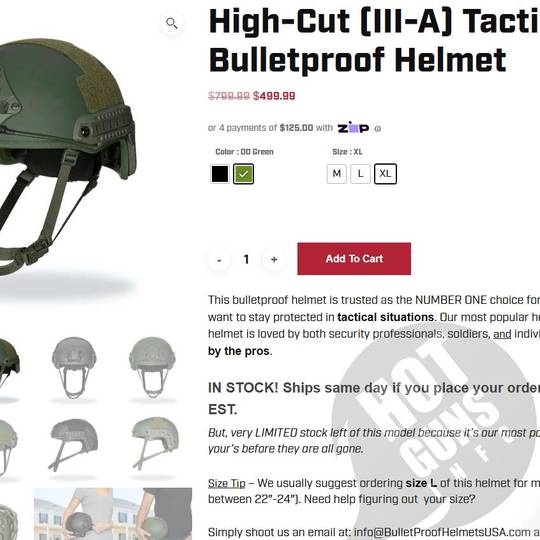
Task: View front-facing green helmet thumbnail in top row
Action: pos(152,368)
